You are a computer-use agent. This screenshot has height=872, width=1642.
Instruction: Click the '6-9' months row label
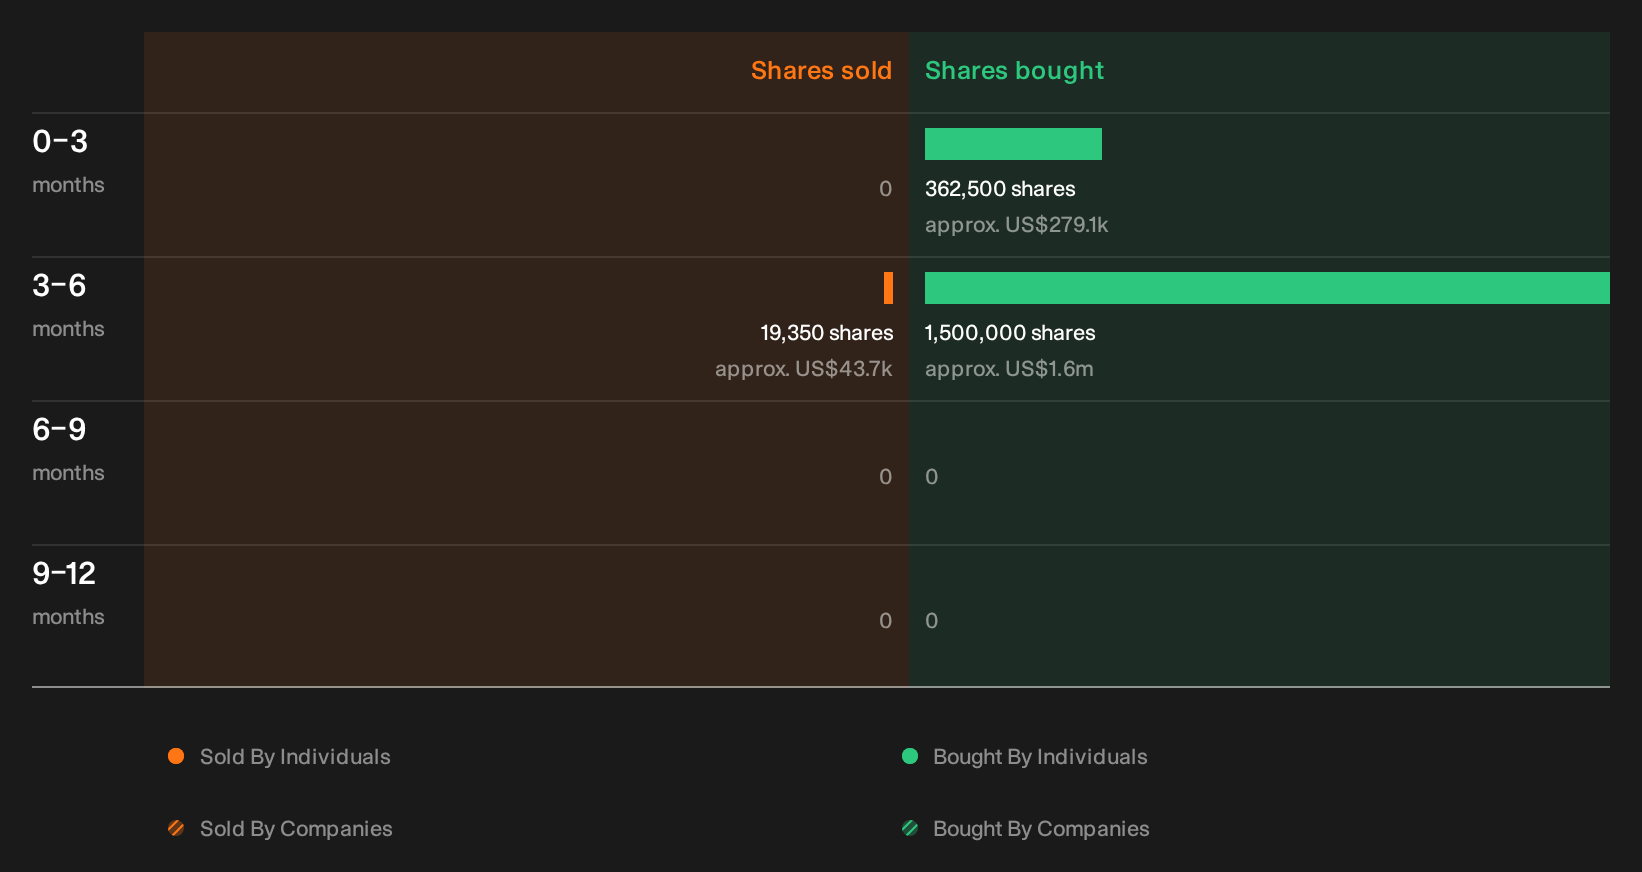[59, 430]
